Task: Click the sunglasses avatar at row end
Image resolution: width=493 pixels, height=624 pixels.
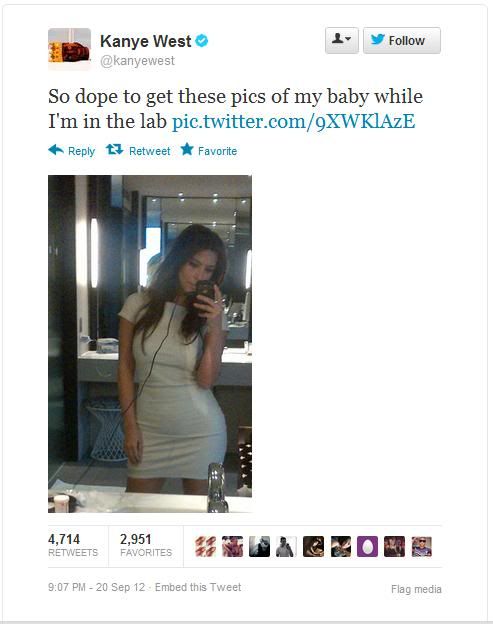Action: tap(421, 546)
